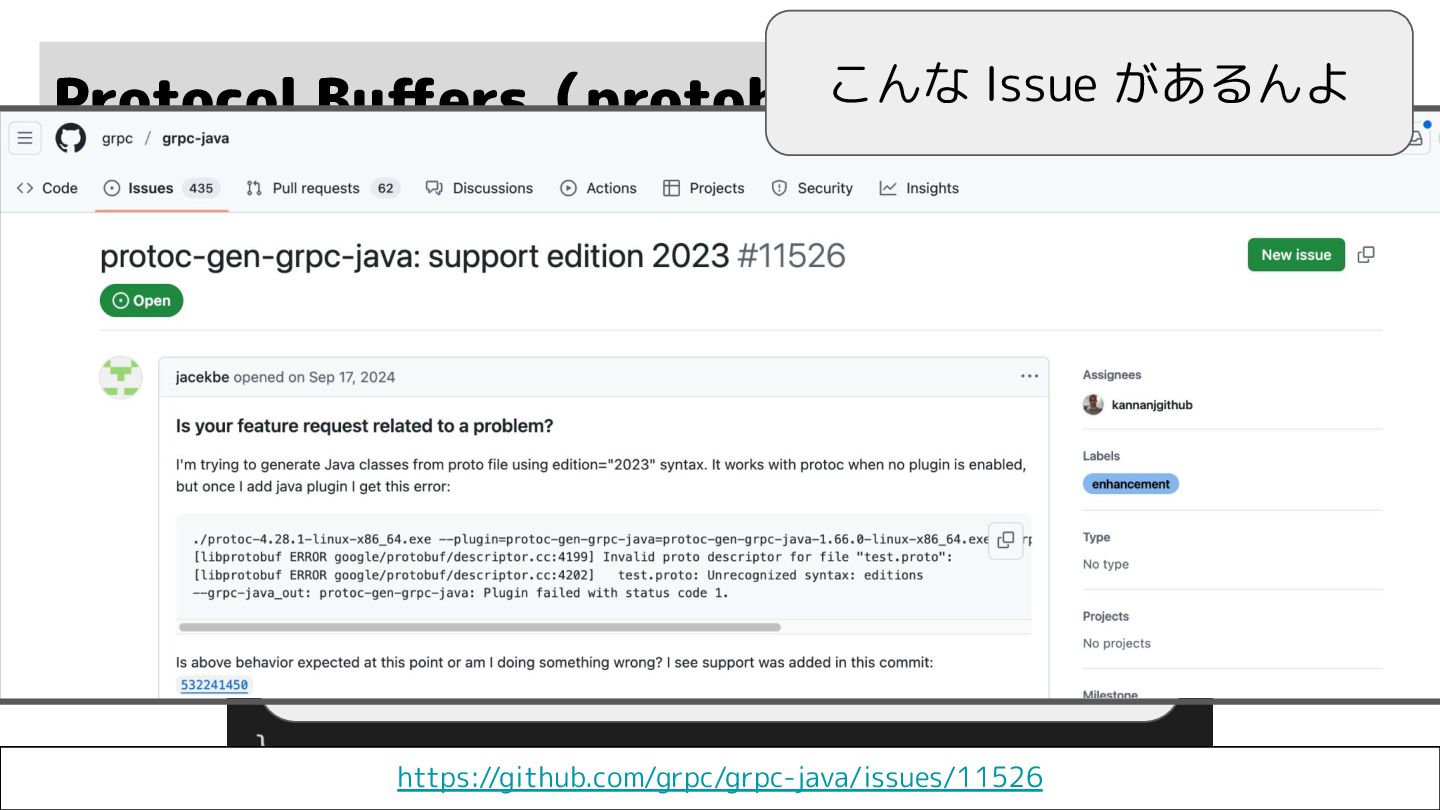Image resolution: width=1440 pixels, height=810 pixels.
Task: Open the slide's GitHub issue URL link
Action: 720,778
